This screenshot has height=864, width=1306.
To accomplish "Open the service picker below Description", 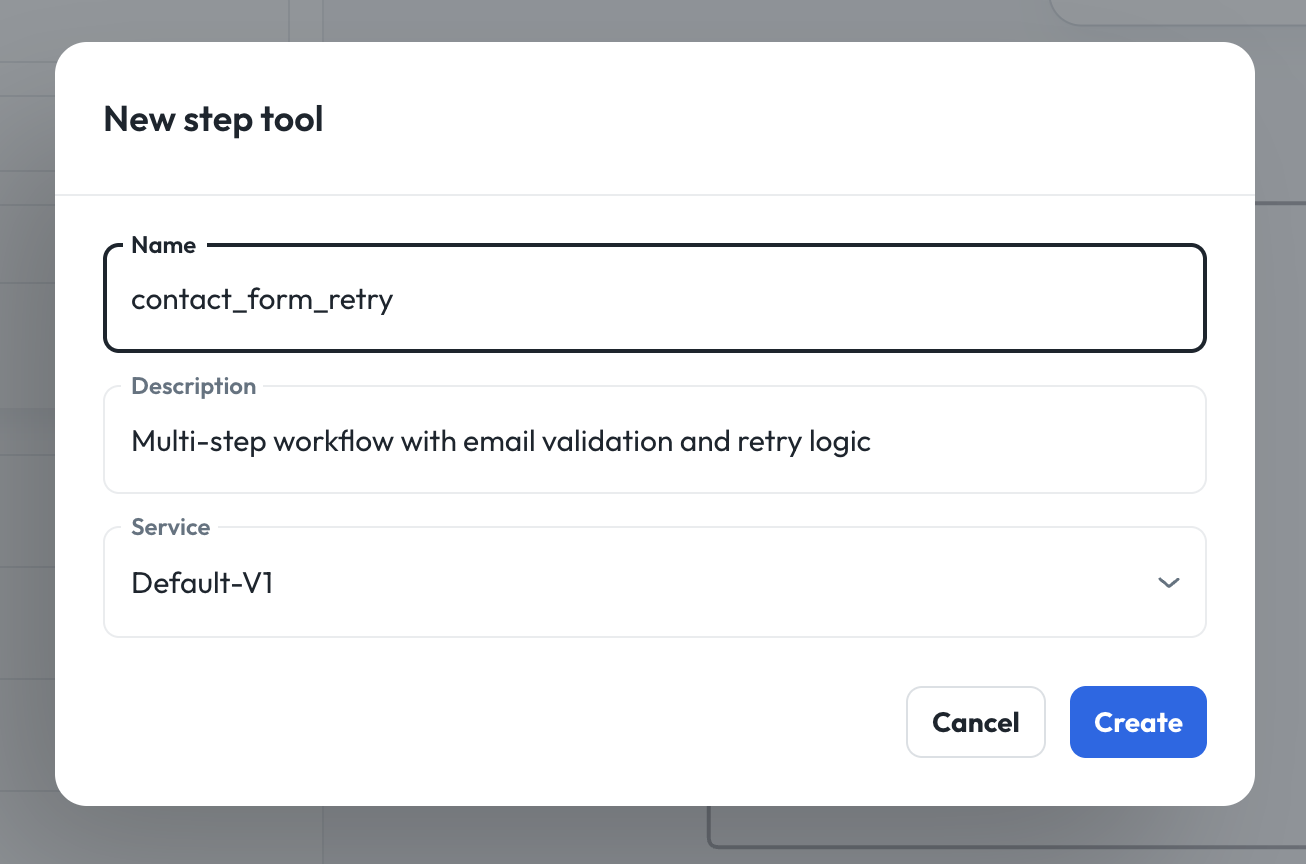I will (x=655, y=582).
